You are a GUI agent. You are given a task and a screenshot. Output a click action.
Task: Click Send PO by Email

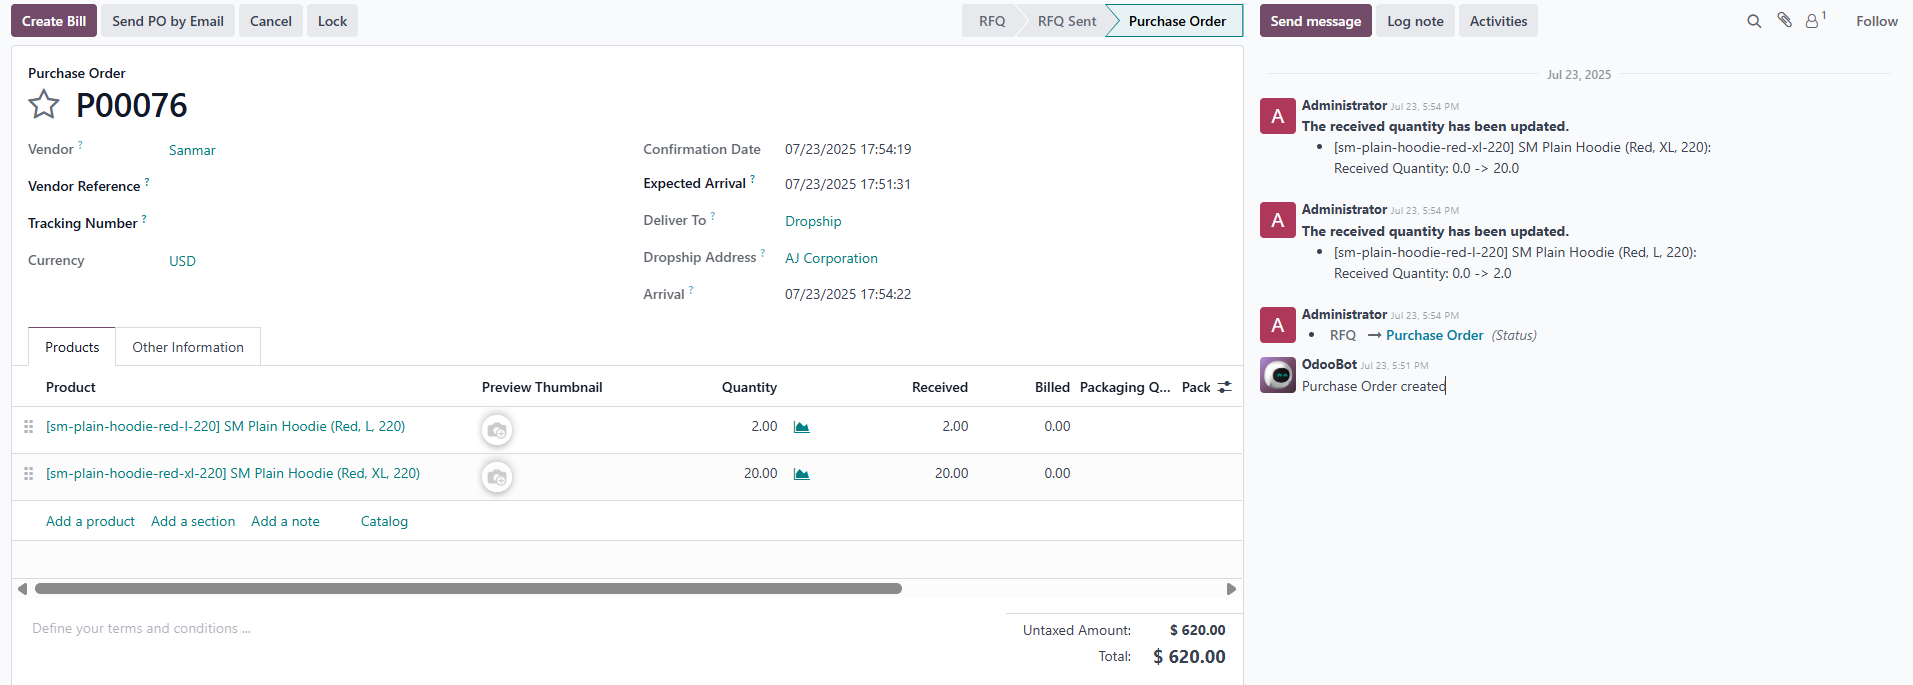tap(168, 21)
